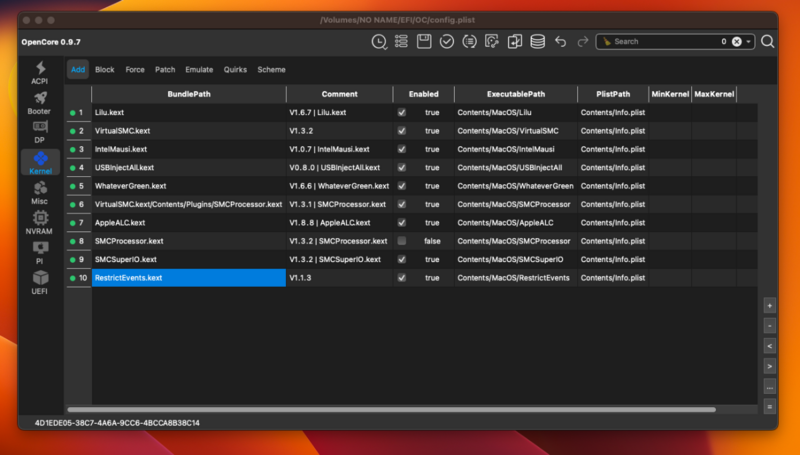Select comment cell V1.3.2 in row 2
This screenshot has height=455, width=800.
click(x=340, y=131)
